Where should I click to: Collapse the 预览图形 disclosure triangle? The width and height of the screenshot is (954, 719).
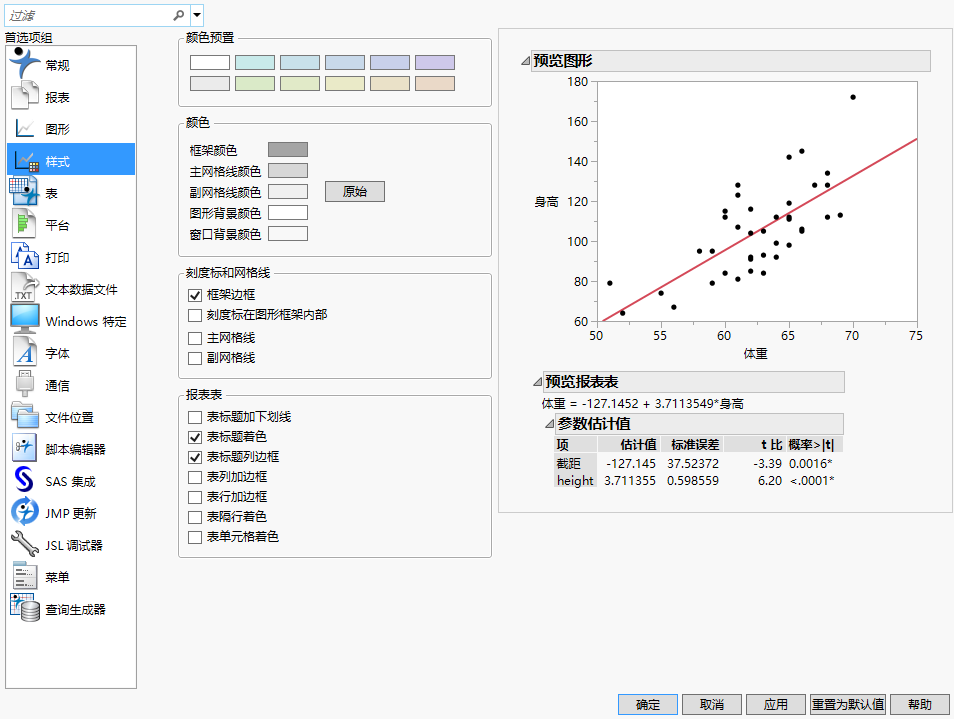525,61
